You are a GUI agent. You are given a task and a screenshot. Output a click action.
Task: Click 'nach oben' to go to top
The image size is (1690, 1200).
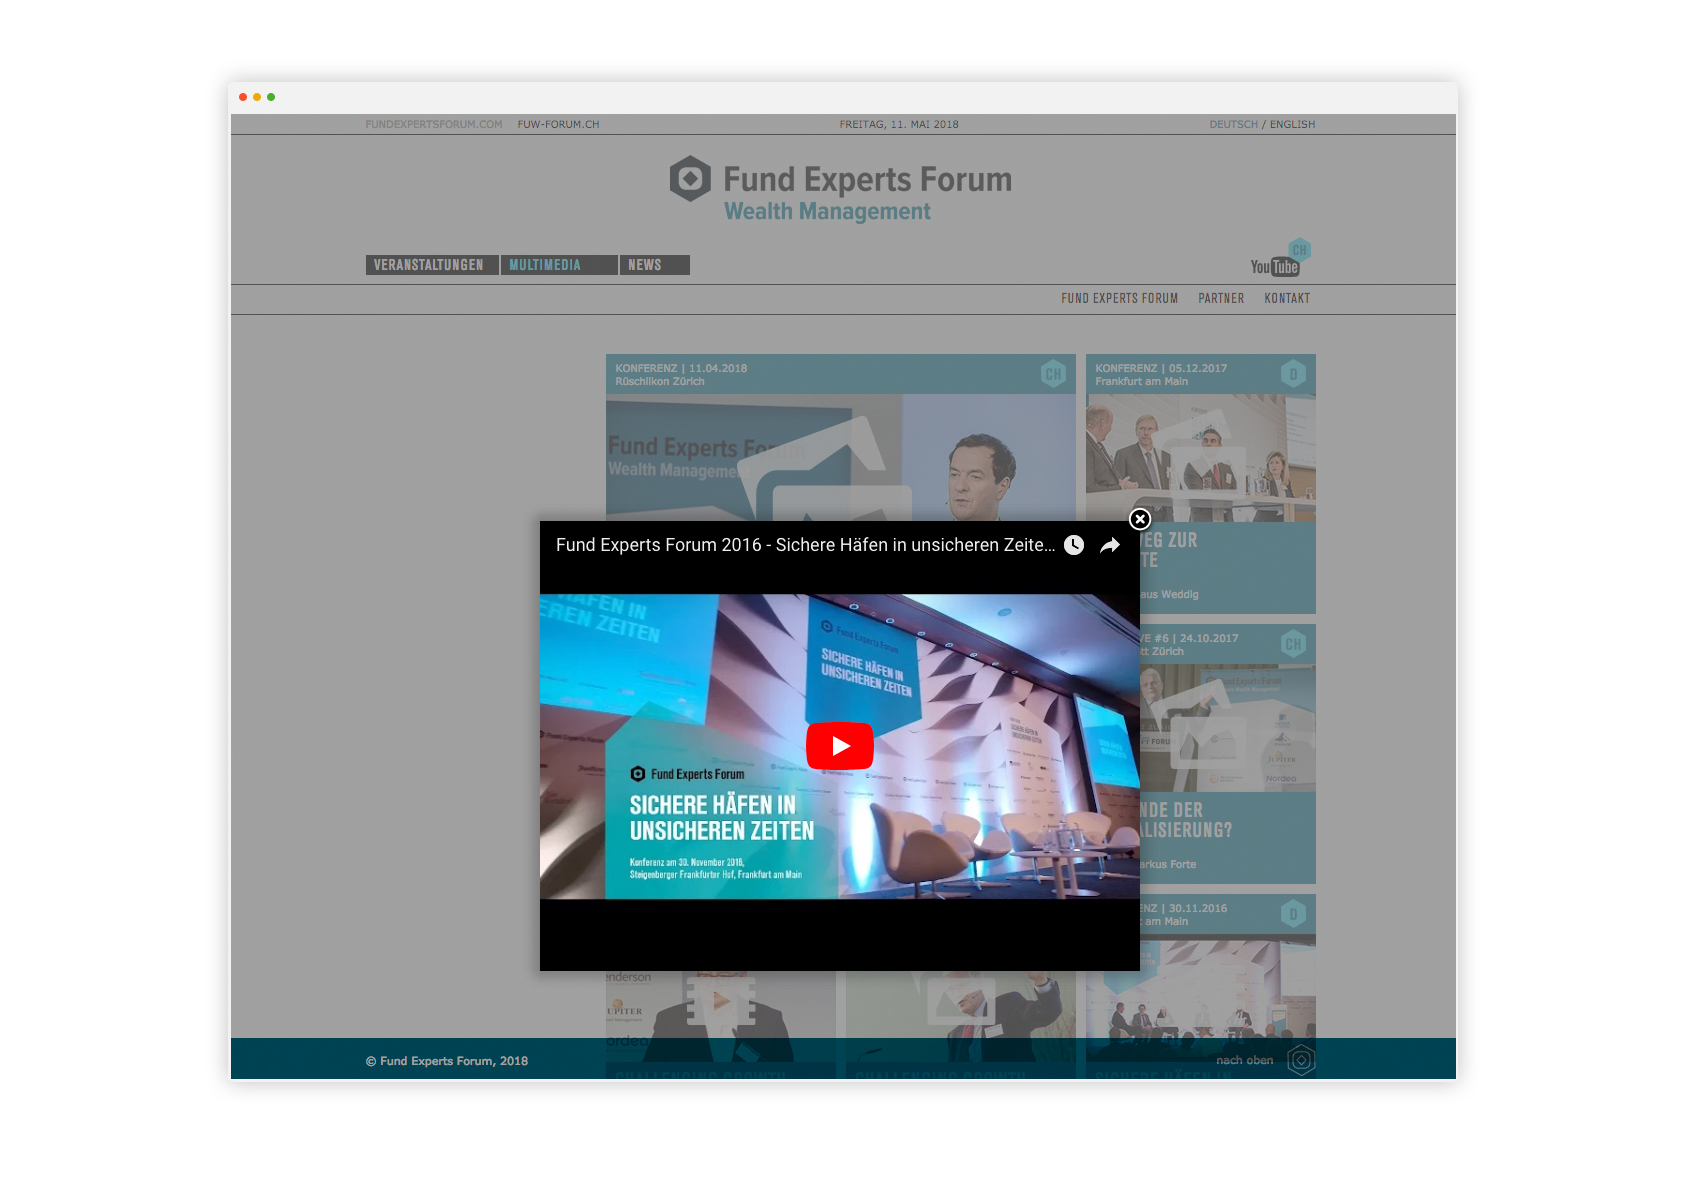tap(1245, 1060)
